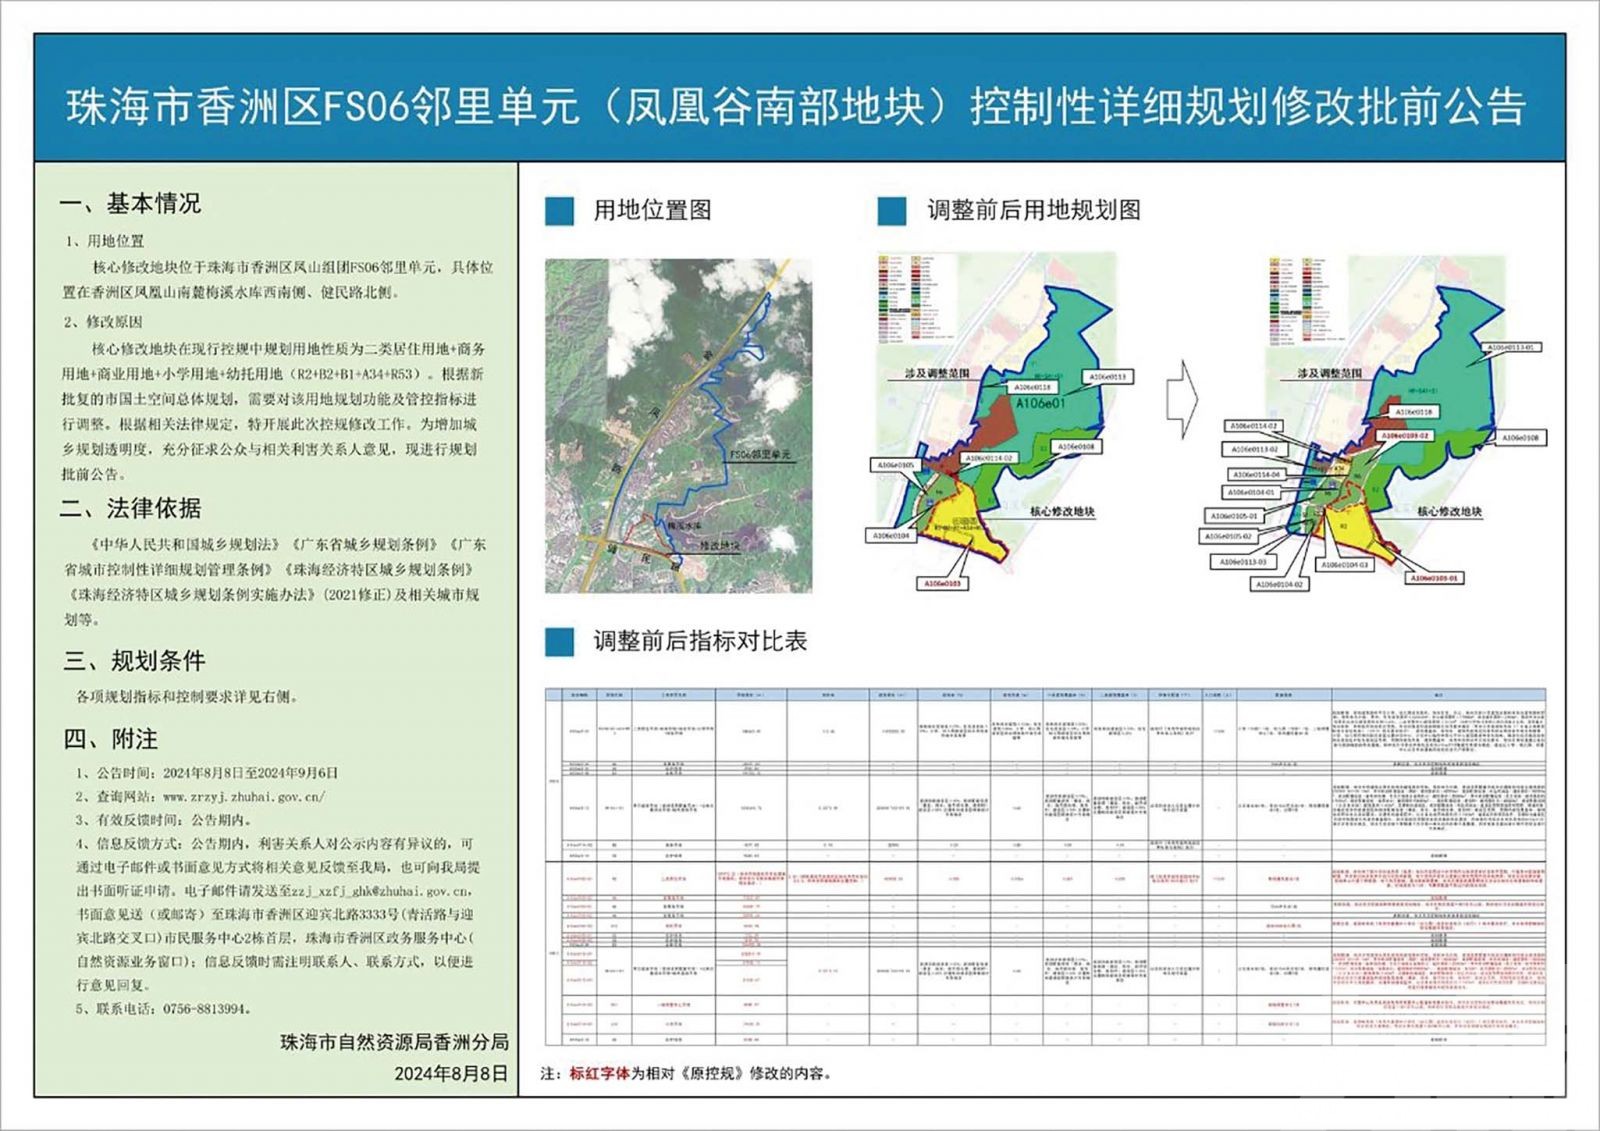Click the large A106e01 label on the before-adjustment map
Viewport: 1600px width, 1131px height.
pos(1041,404)
